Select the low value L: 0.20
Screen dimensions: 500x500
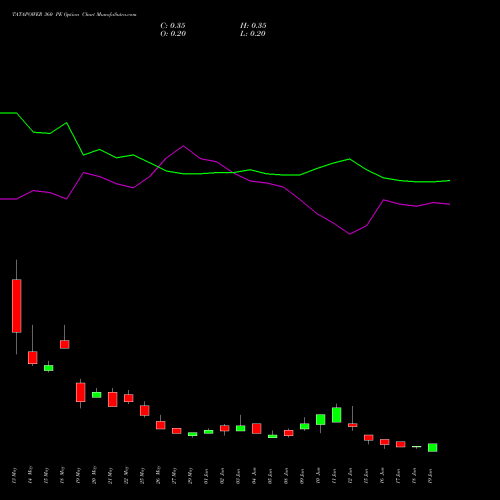tap(253, 34)
